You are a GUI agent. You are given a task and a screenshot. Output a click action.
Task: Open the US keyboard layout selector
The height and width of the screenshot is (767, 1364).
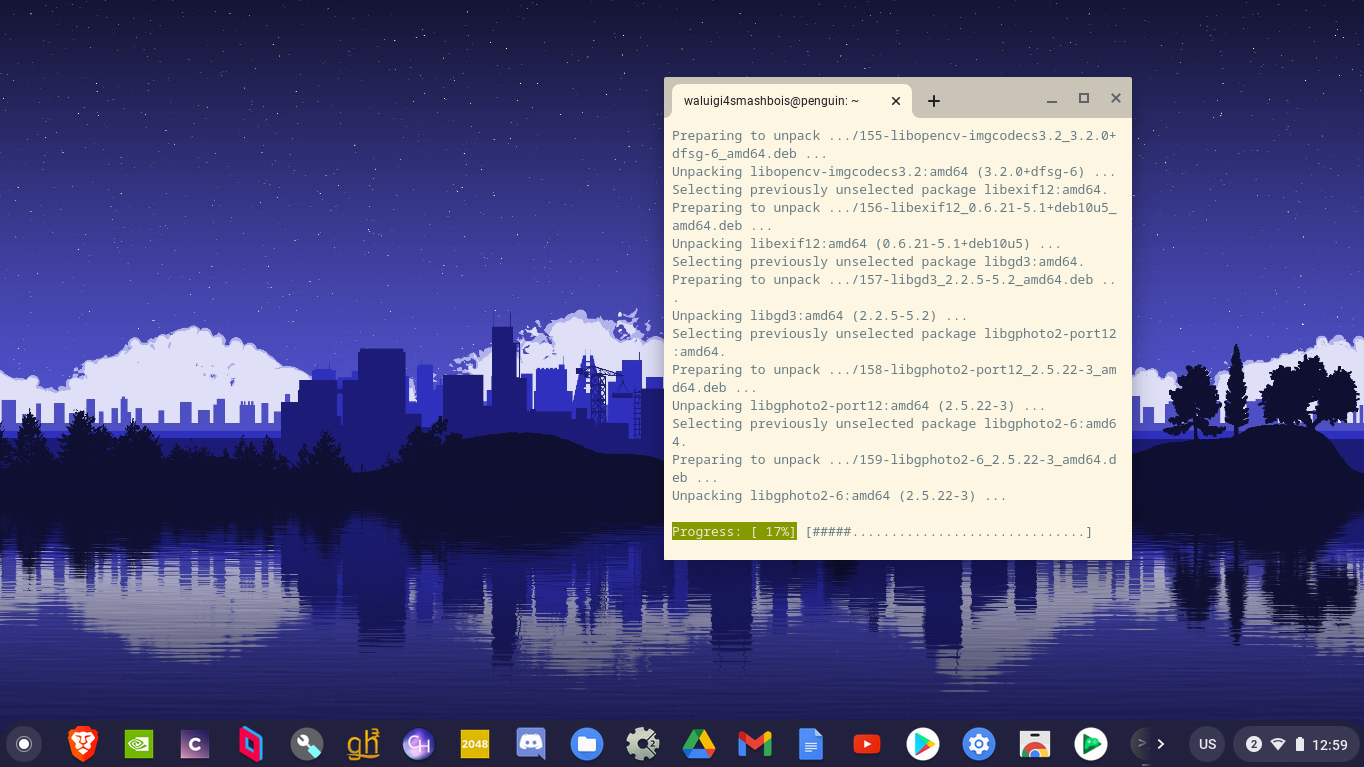pyautogui.click(x=1206, y=744)
